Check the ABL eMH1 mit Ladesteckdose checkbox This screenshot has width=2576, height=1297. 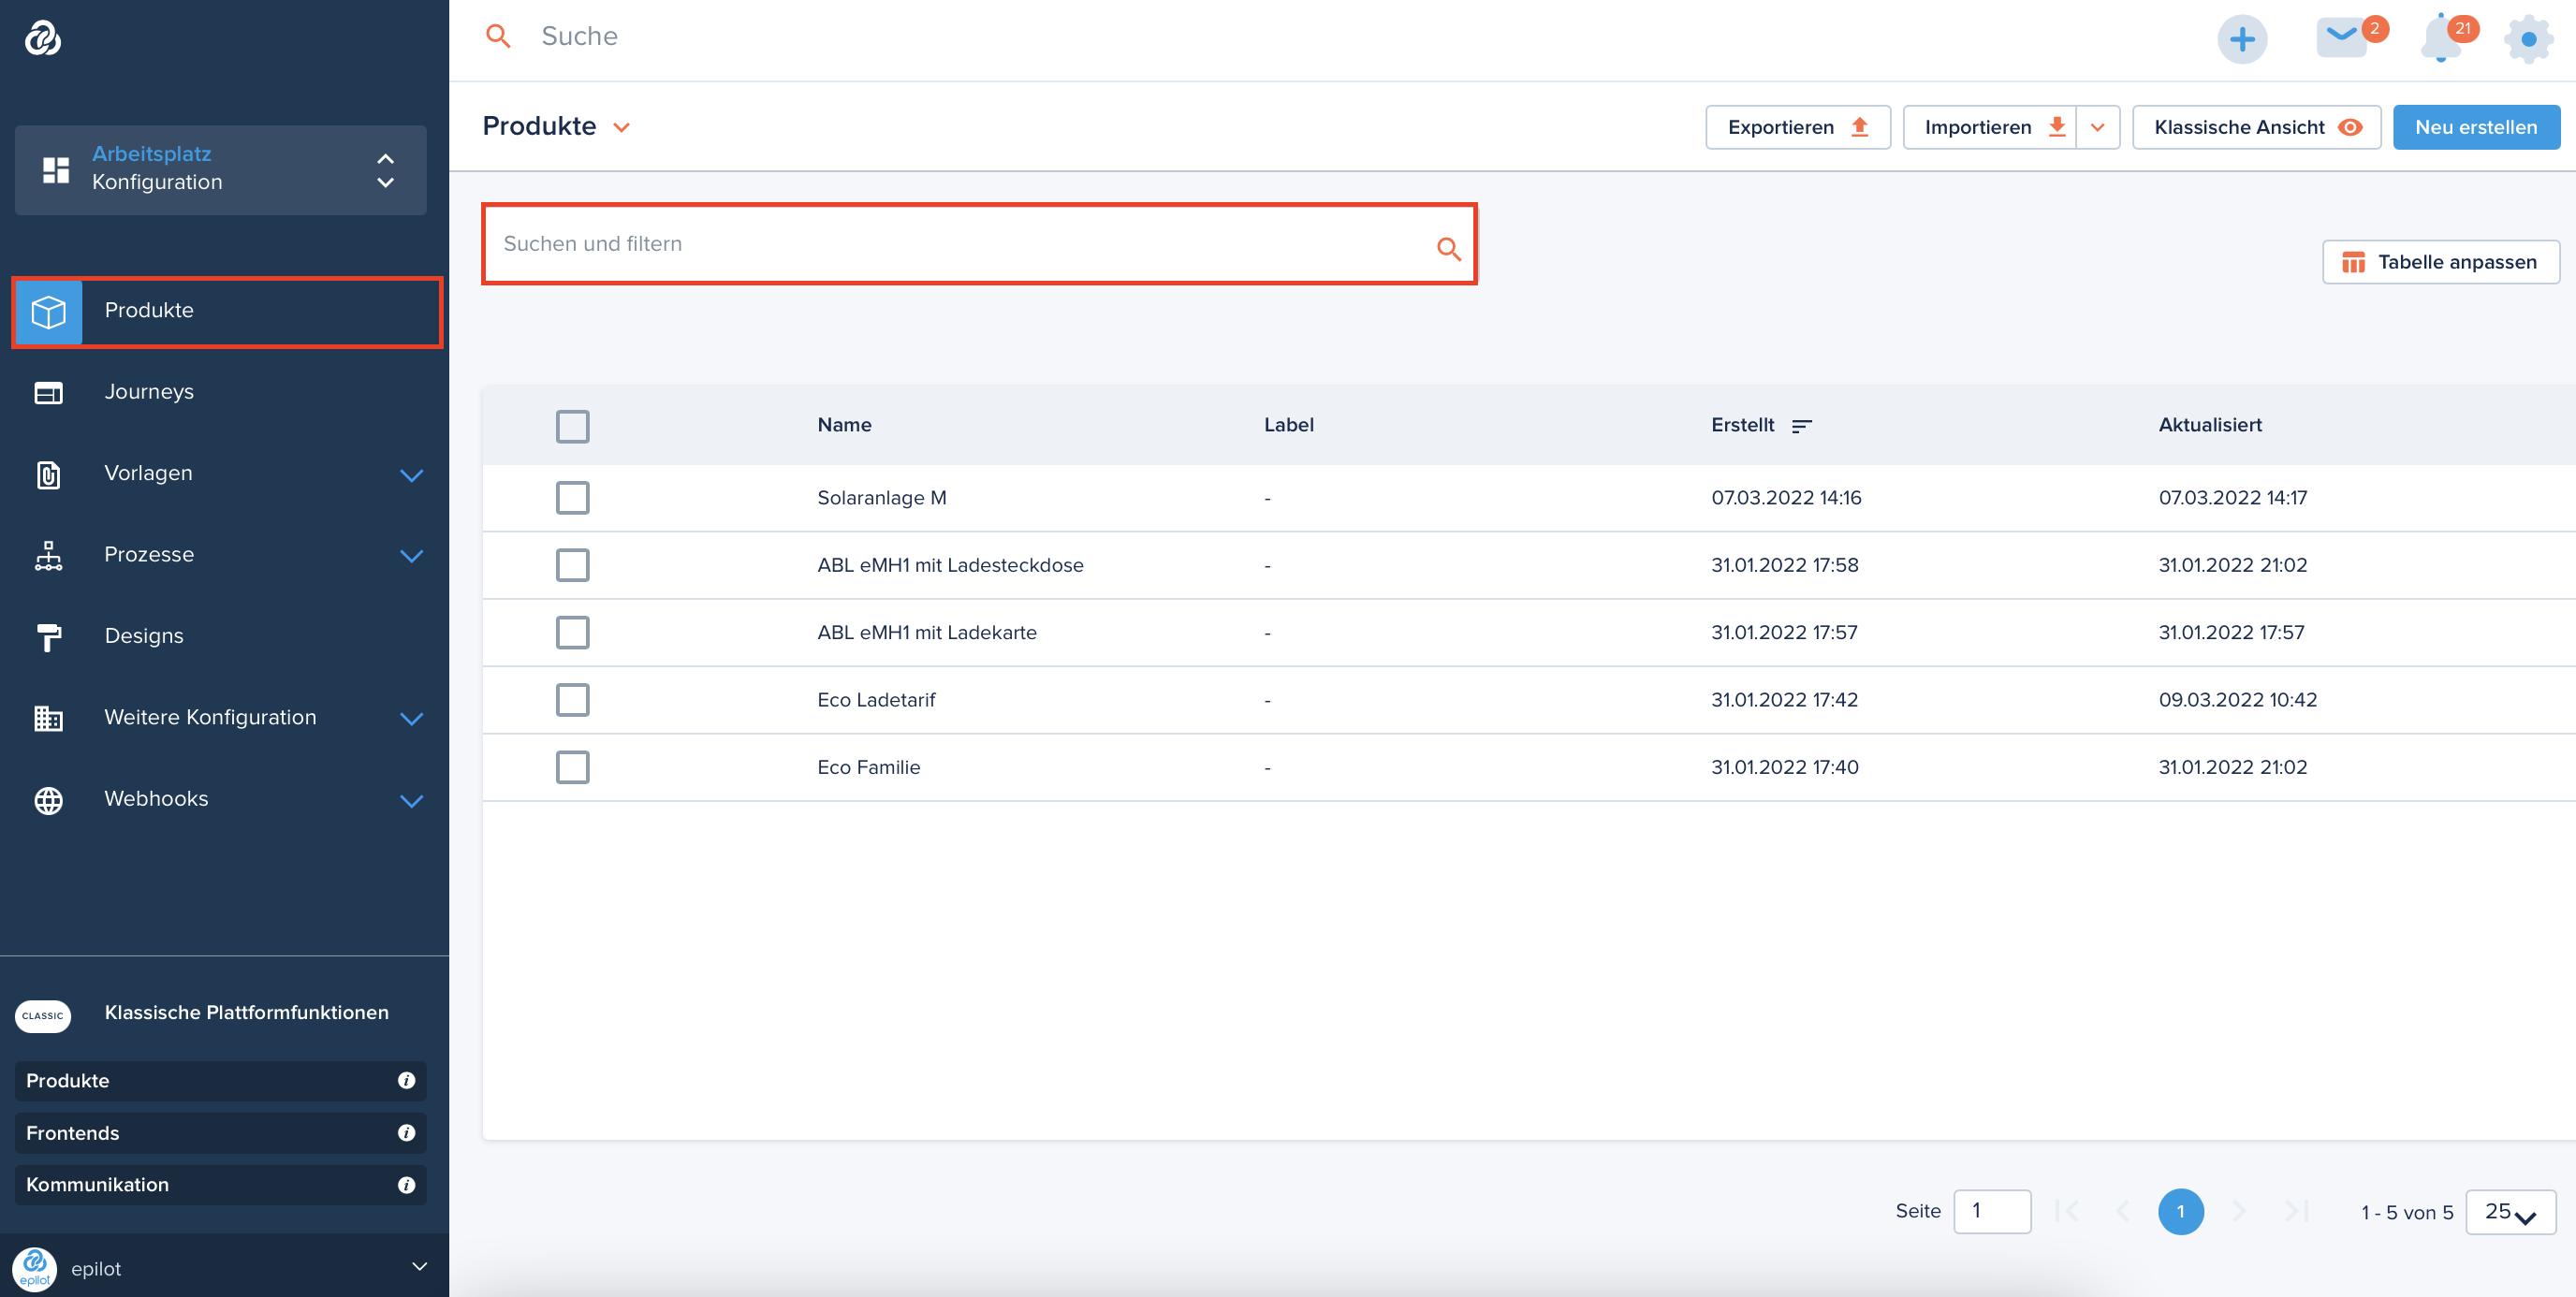coord(572,565)
